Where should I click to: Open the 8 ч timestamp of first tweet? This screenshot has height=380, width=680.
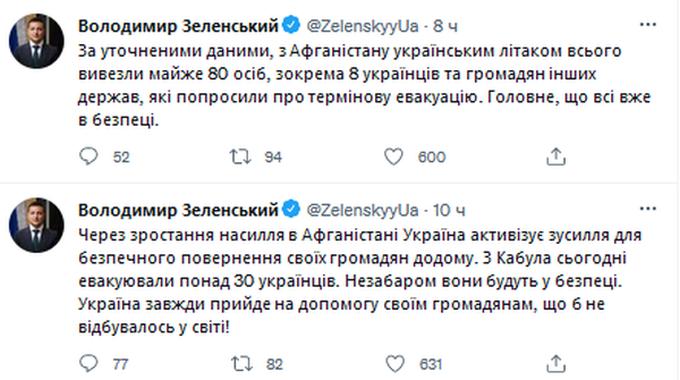click(x=445, y=26)
